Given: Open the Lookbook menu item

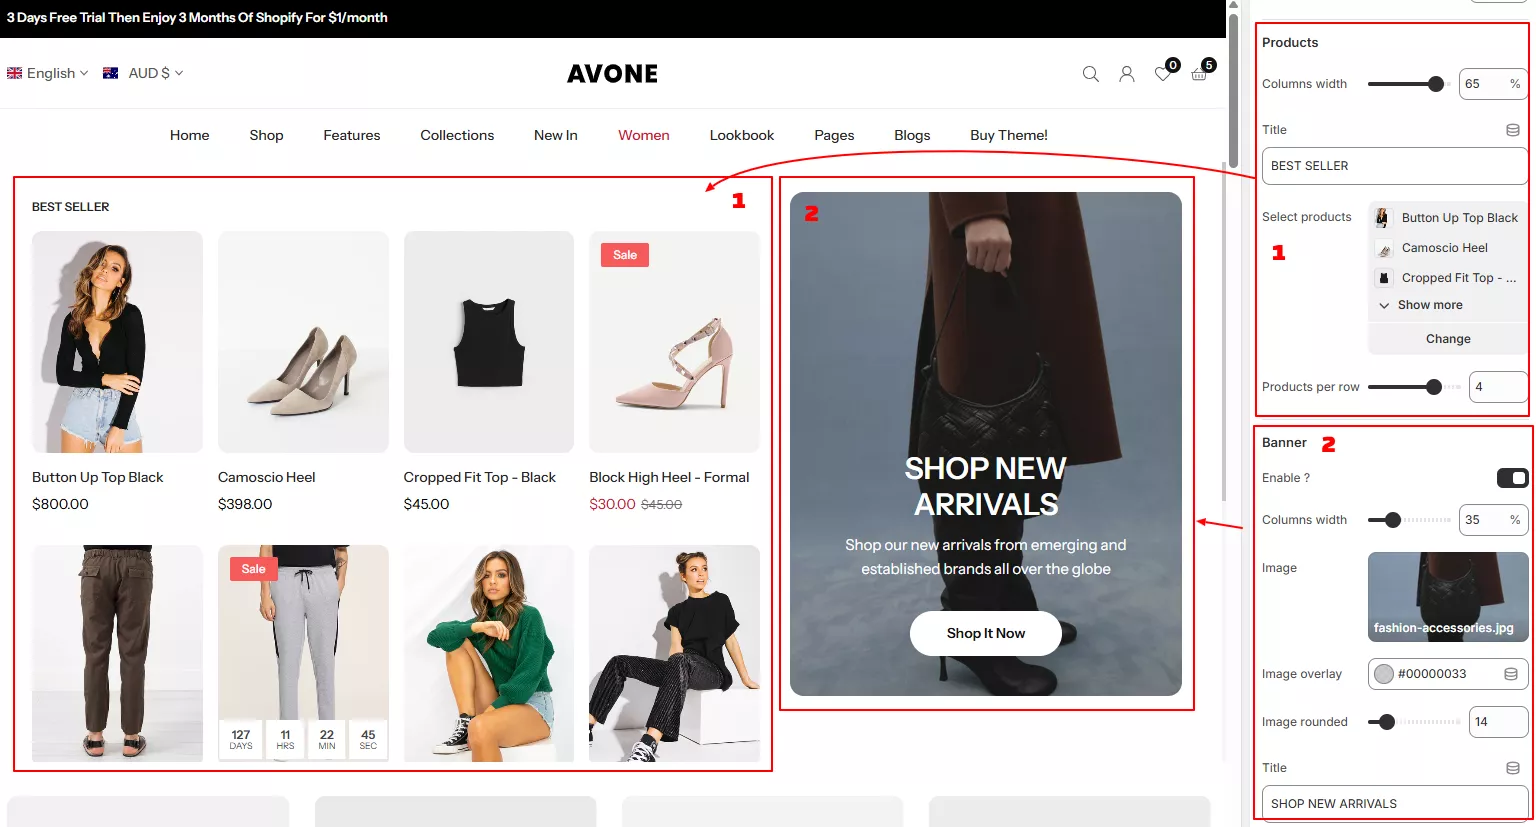Looking at the screenshot, I should tap(741, 135).
